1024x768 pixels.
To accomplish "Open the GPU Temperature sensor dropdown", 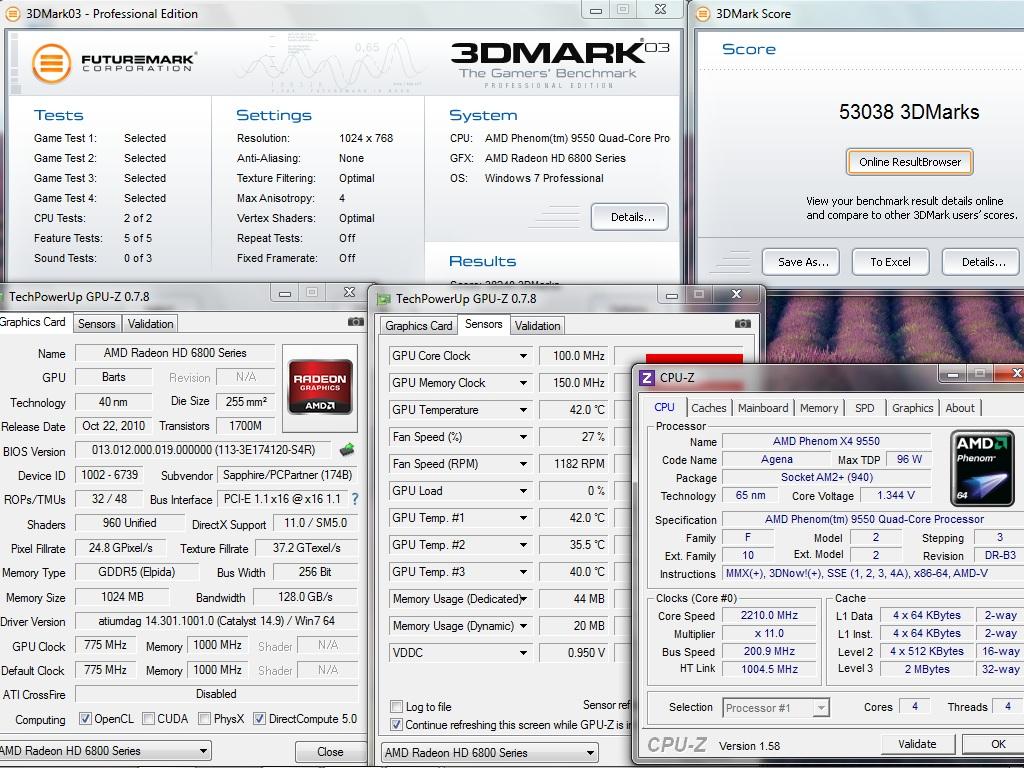I will pos(523,410).
